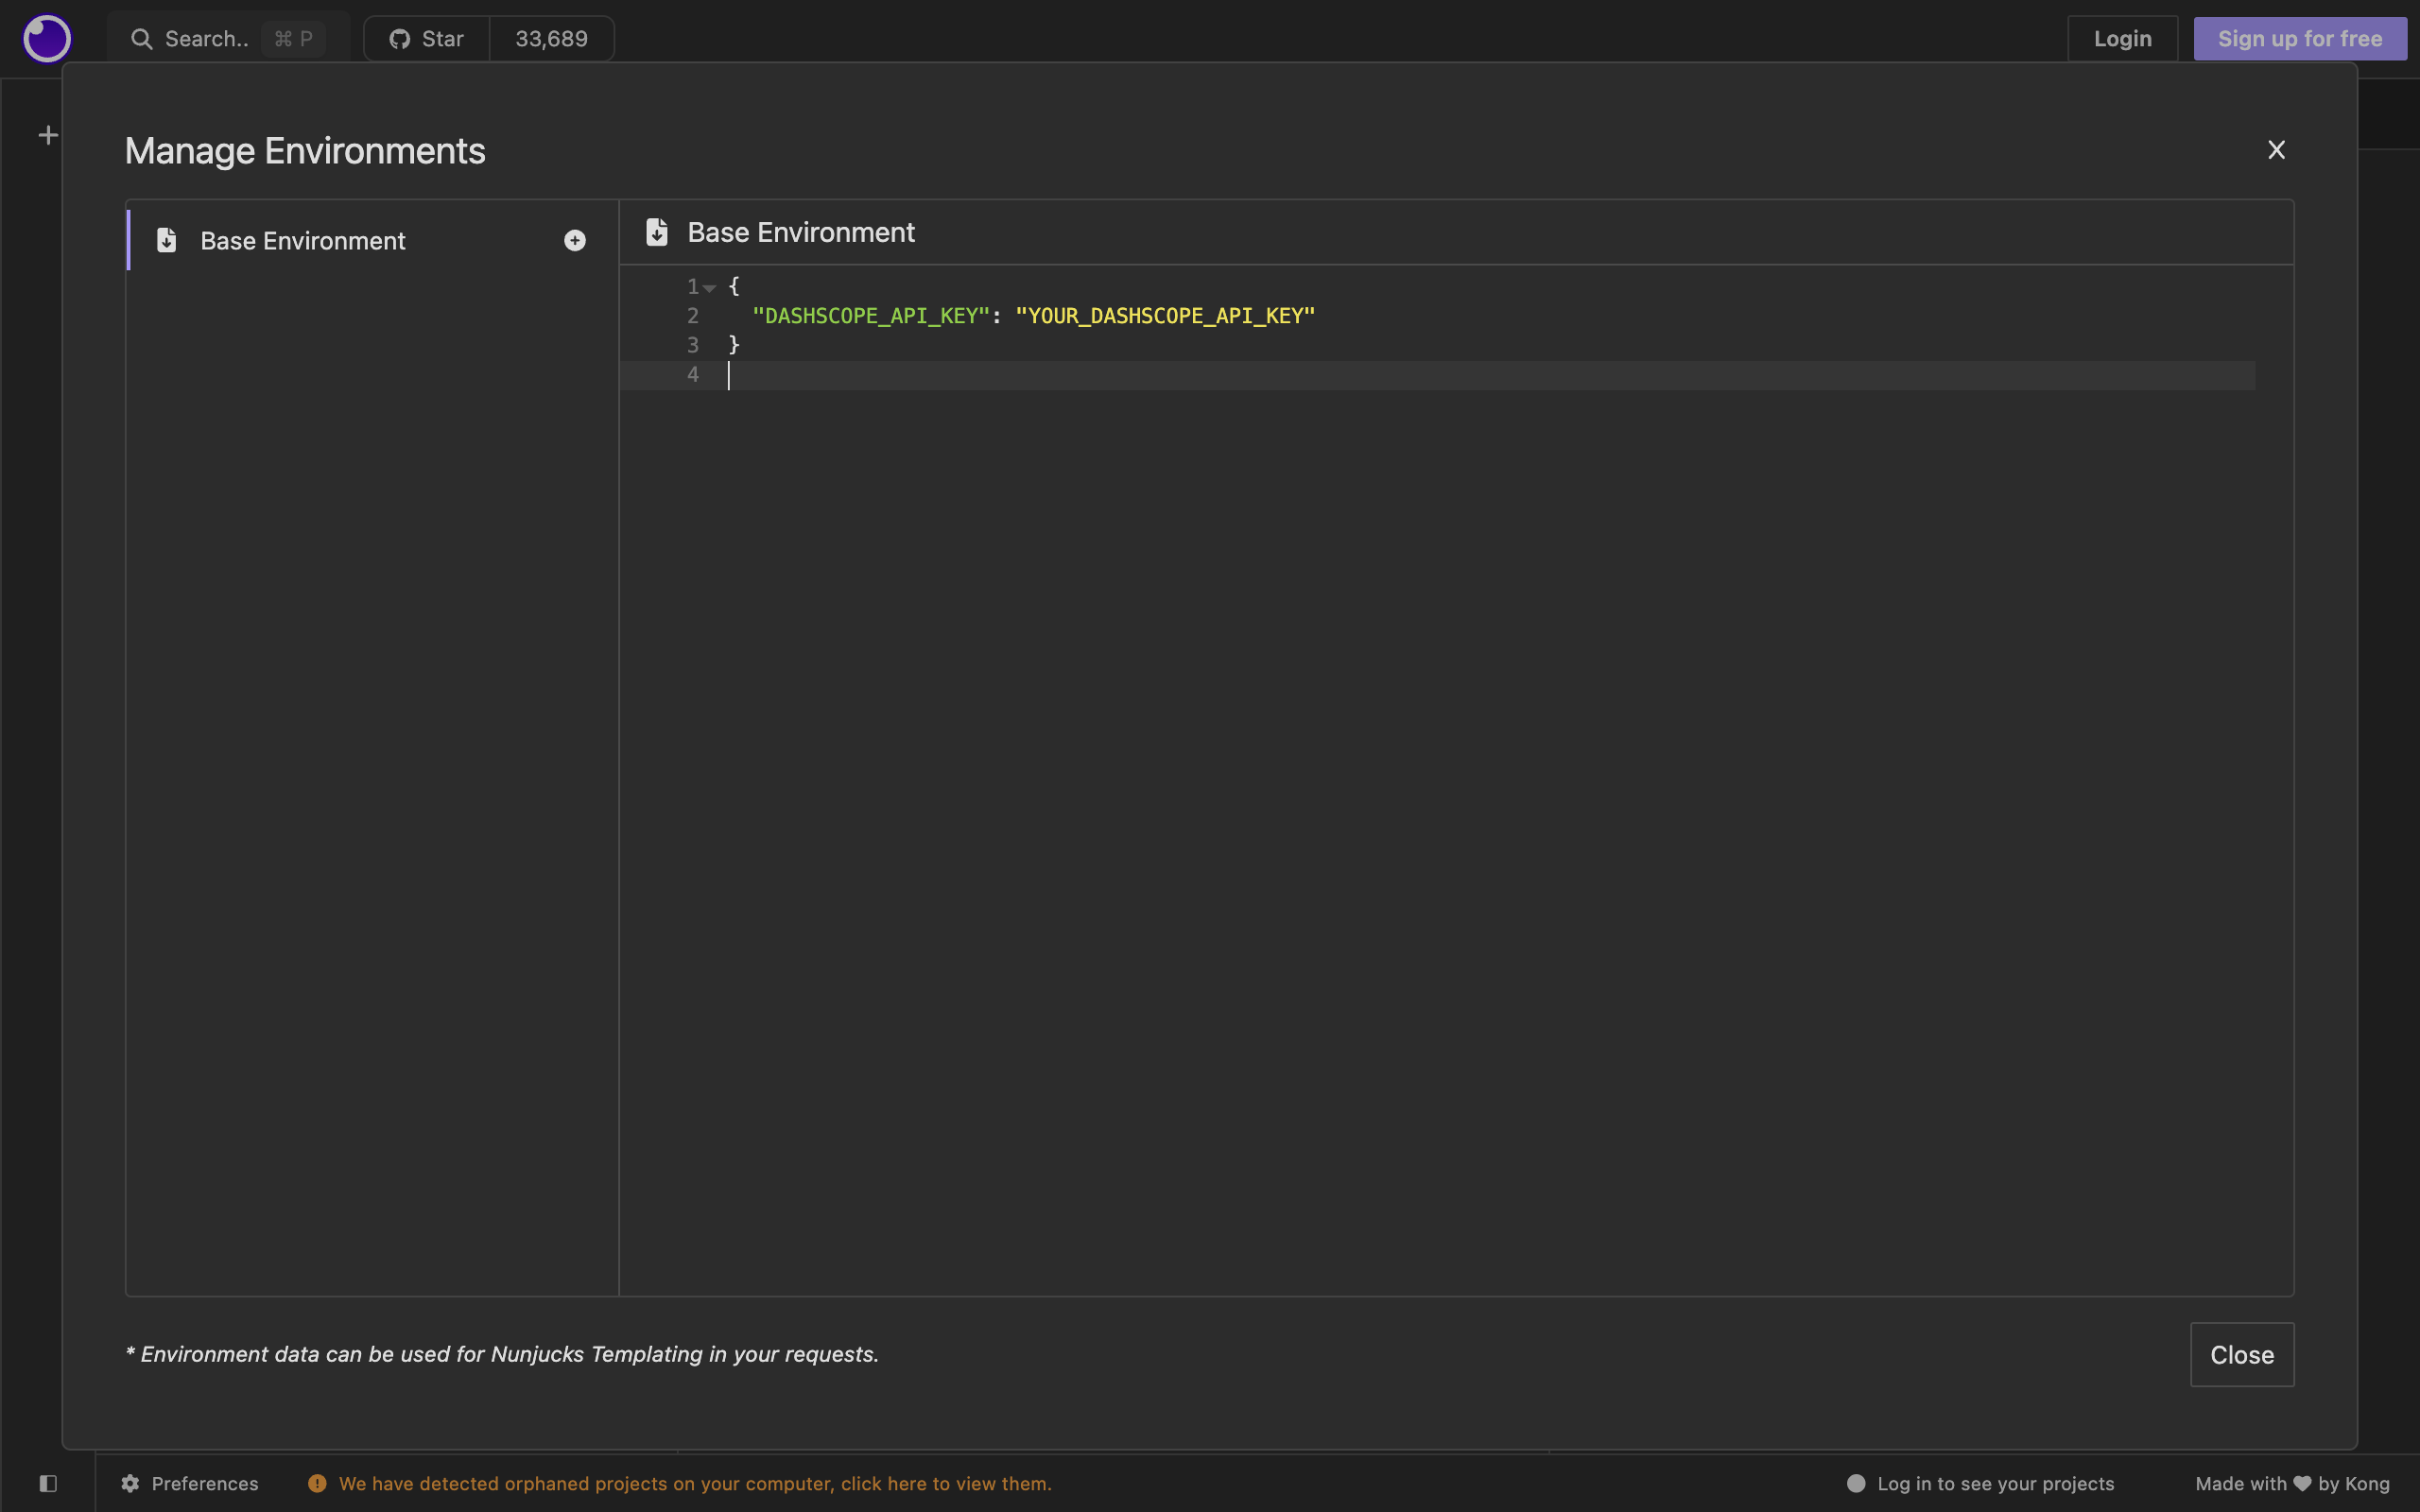The height and width of the screenshot is (1512, 2420).
Task: Click the GitHub octocat icon
Action: point(400,39)
